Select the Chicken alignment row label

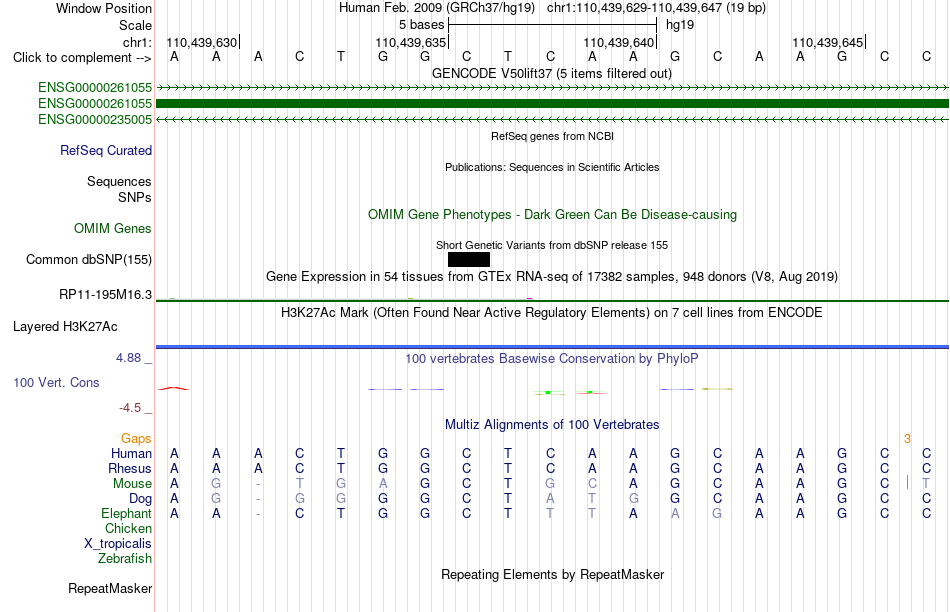(128, 528)
